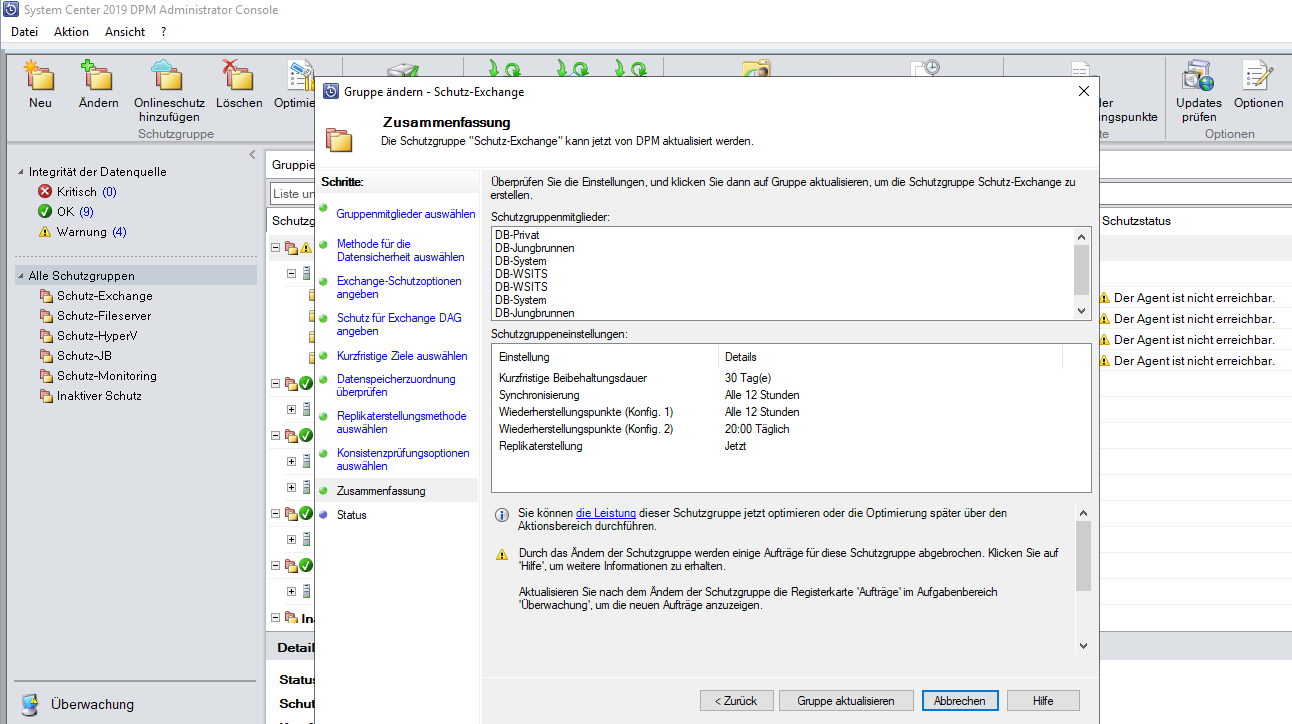The image size is (1292, 724).
Task: Click the Löschen toolbar icon
Action: click(x=239, y=76)
